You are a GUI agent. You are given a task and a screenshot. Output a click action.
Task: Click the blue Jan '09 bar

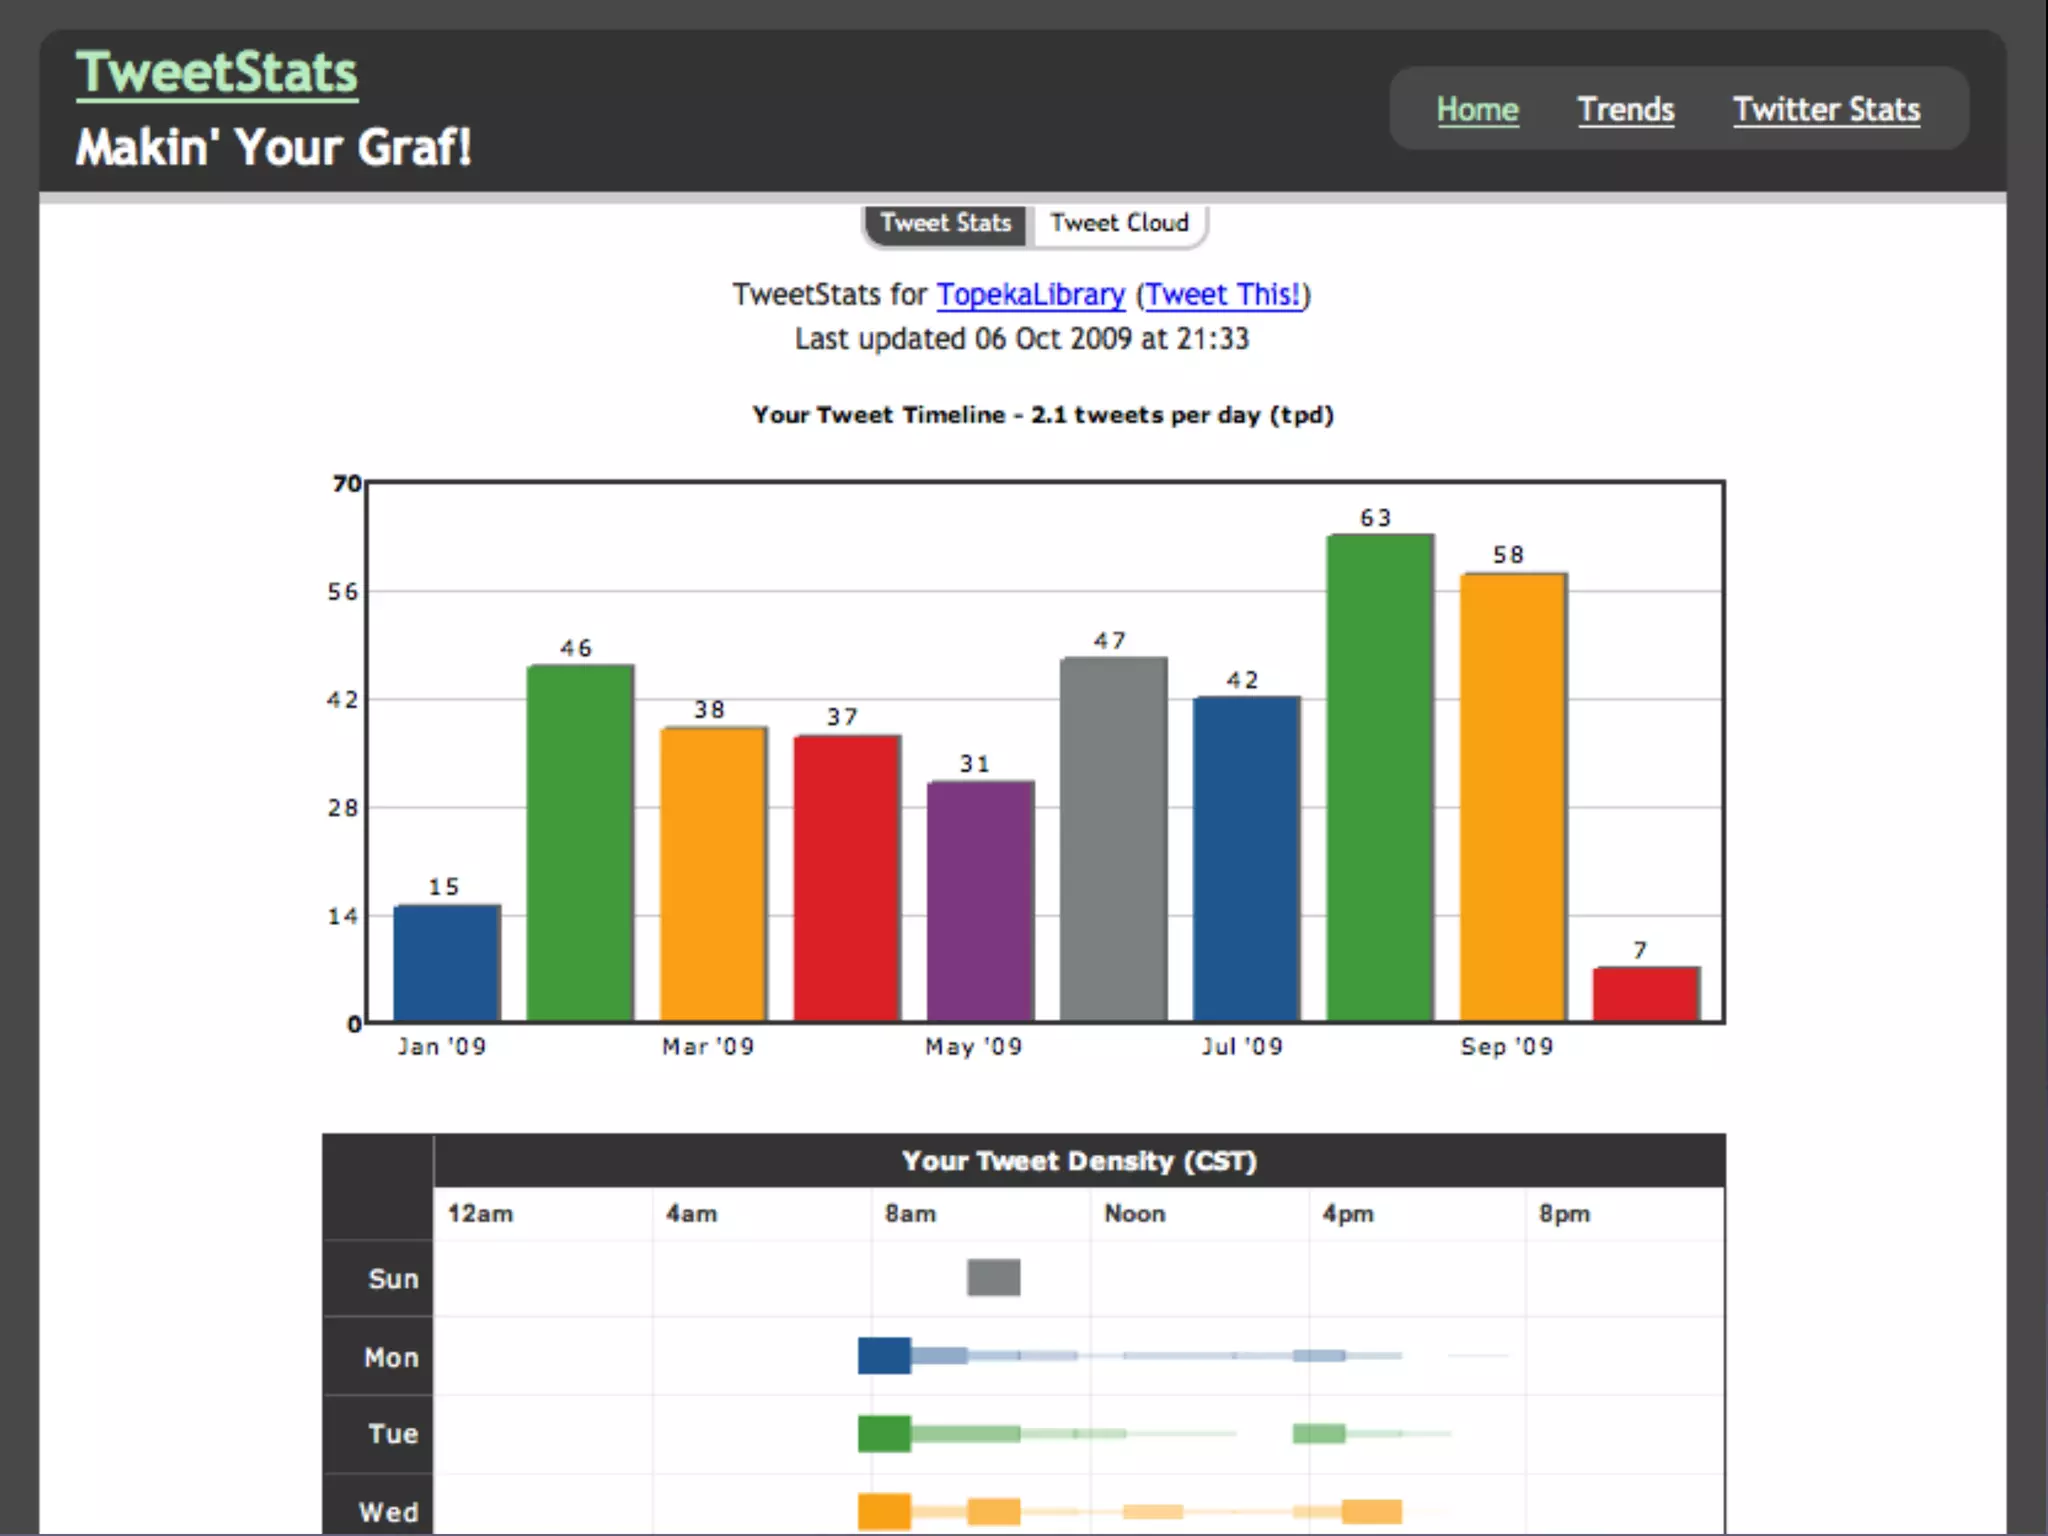[x=446, y=963]
